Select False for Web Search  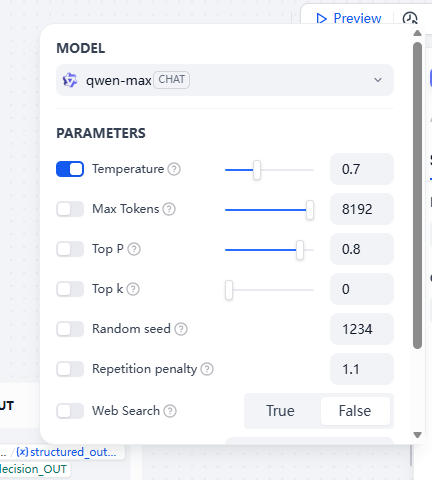355,411
